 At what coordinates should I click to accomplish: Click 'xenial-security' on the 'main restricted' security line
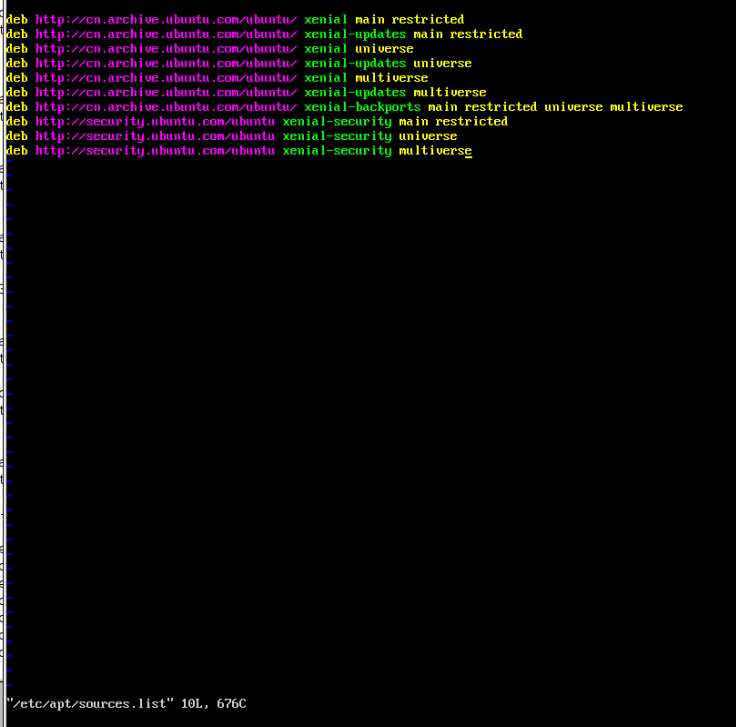[337, 122]
